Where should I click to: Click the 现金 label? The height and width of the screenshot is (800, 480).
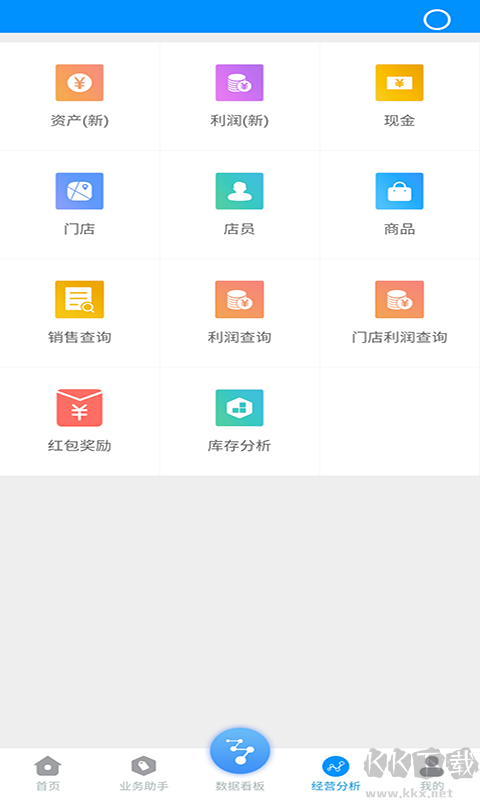coord(399,121)
